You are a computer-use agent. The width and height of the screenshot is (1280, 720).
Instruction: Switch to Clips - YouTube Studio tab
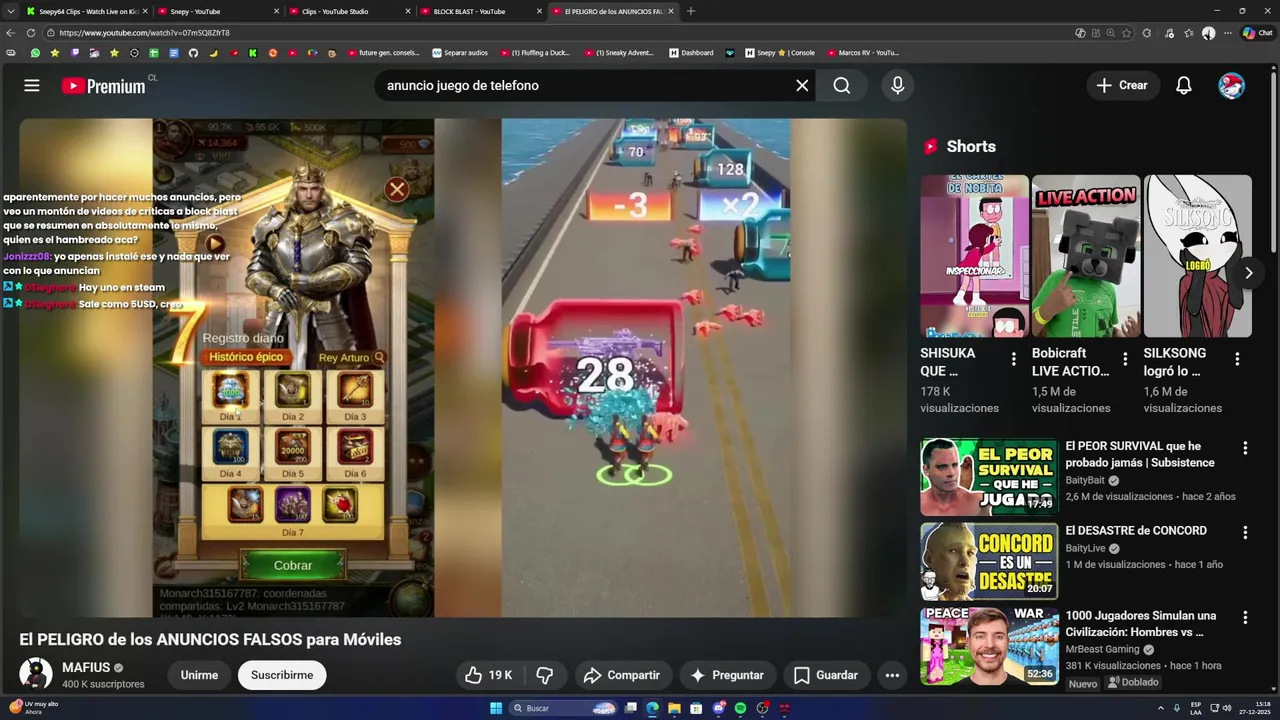click(349, 11)
